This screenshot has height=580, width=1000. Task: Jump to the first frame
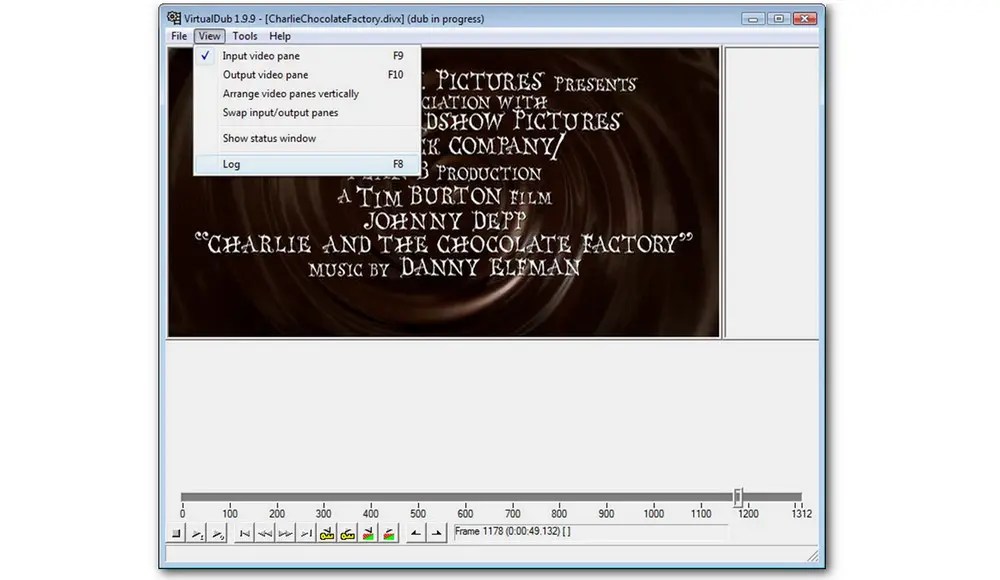[x=245, y=533]
